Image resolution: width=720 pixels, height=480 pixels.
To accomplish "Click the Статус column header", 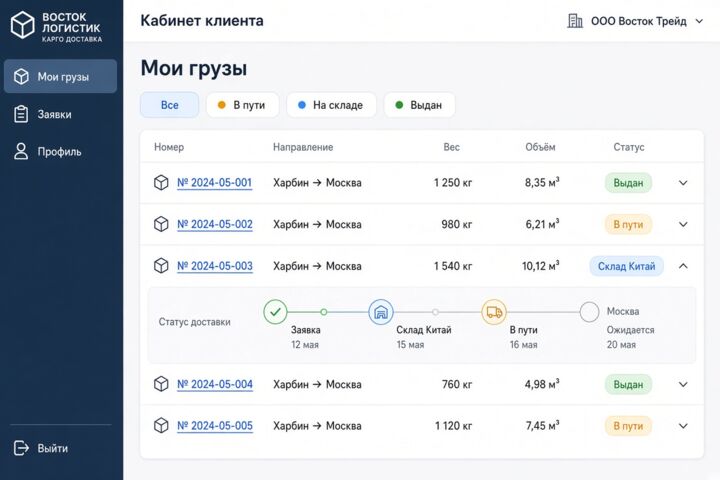I will click(629, 147).
